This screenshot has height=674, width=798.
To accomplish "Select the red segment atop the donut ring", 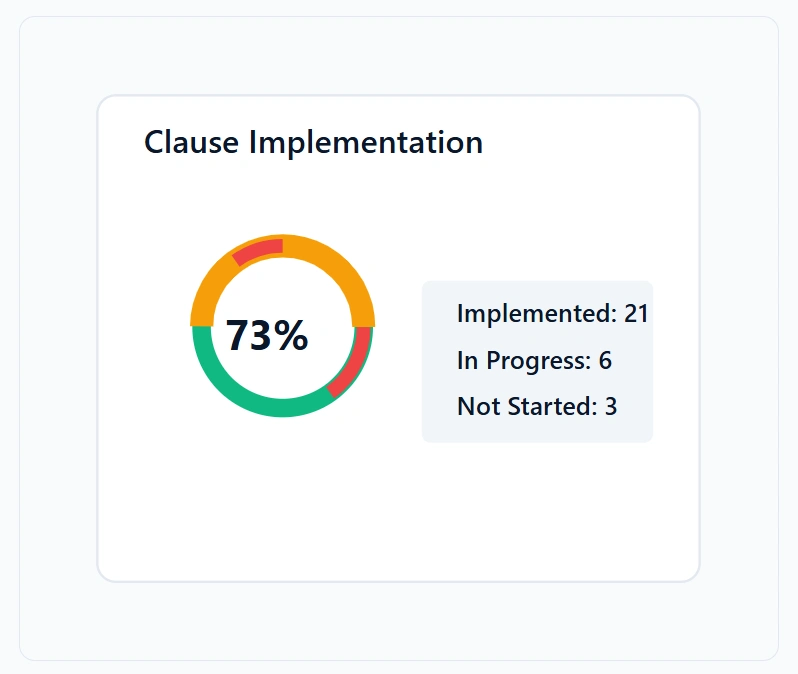I will click(259, 249).
